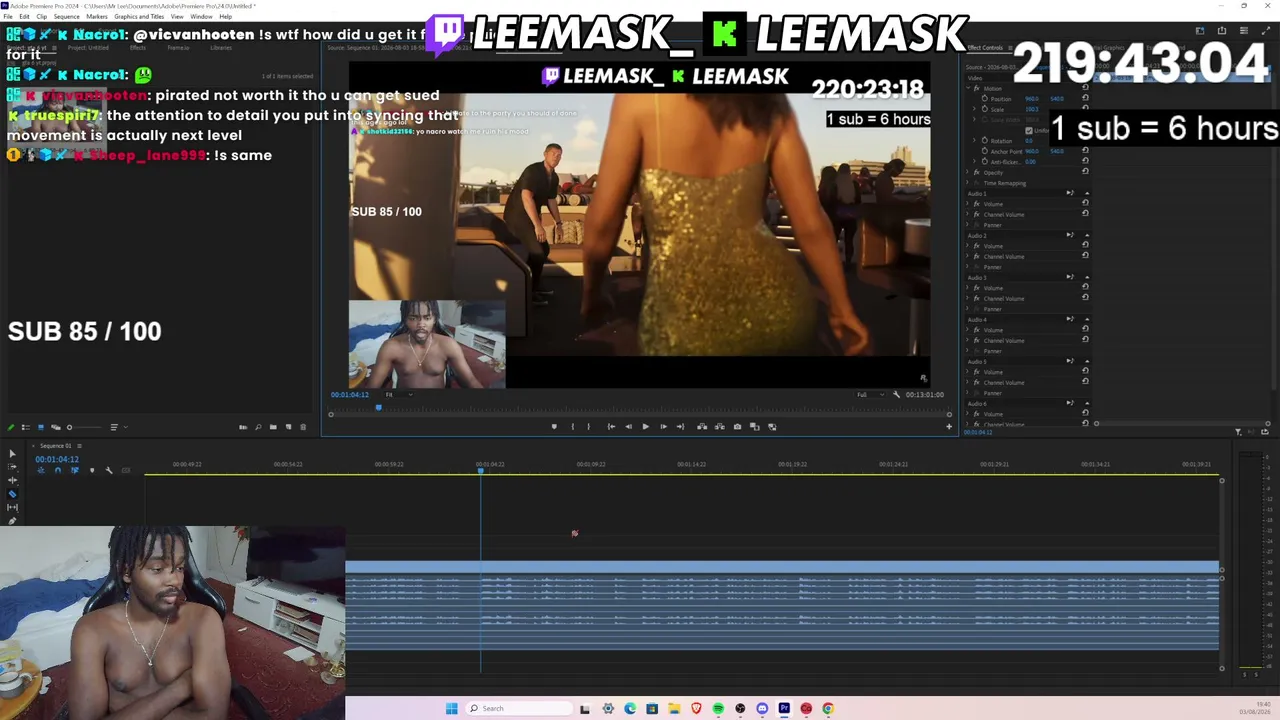
Task: Toggle Position animation stopwatch
Action: (x=984, y=99)
